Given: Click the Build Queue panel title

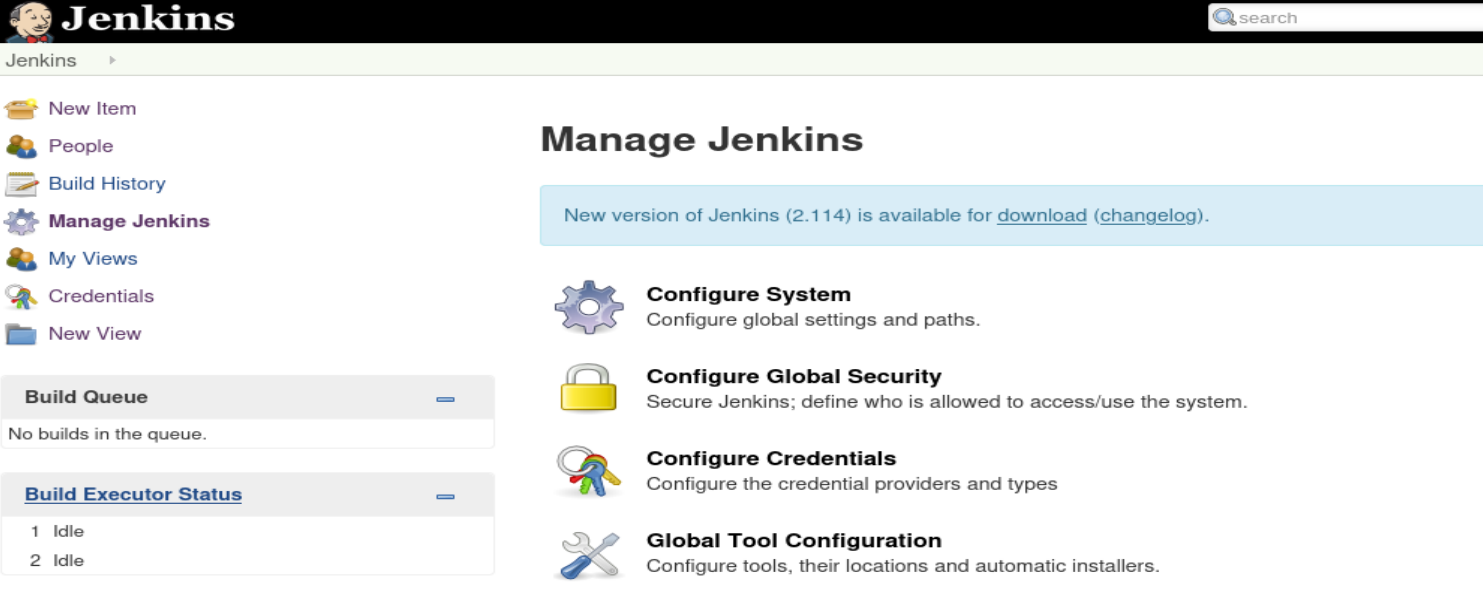Looking at the screenshot, I should click(x=86, y=397).
